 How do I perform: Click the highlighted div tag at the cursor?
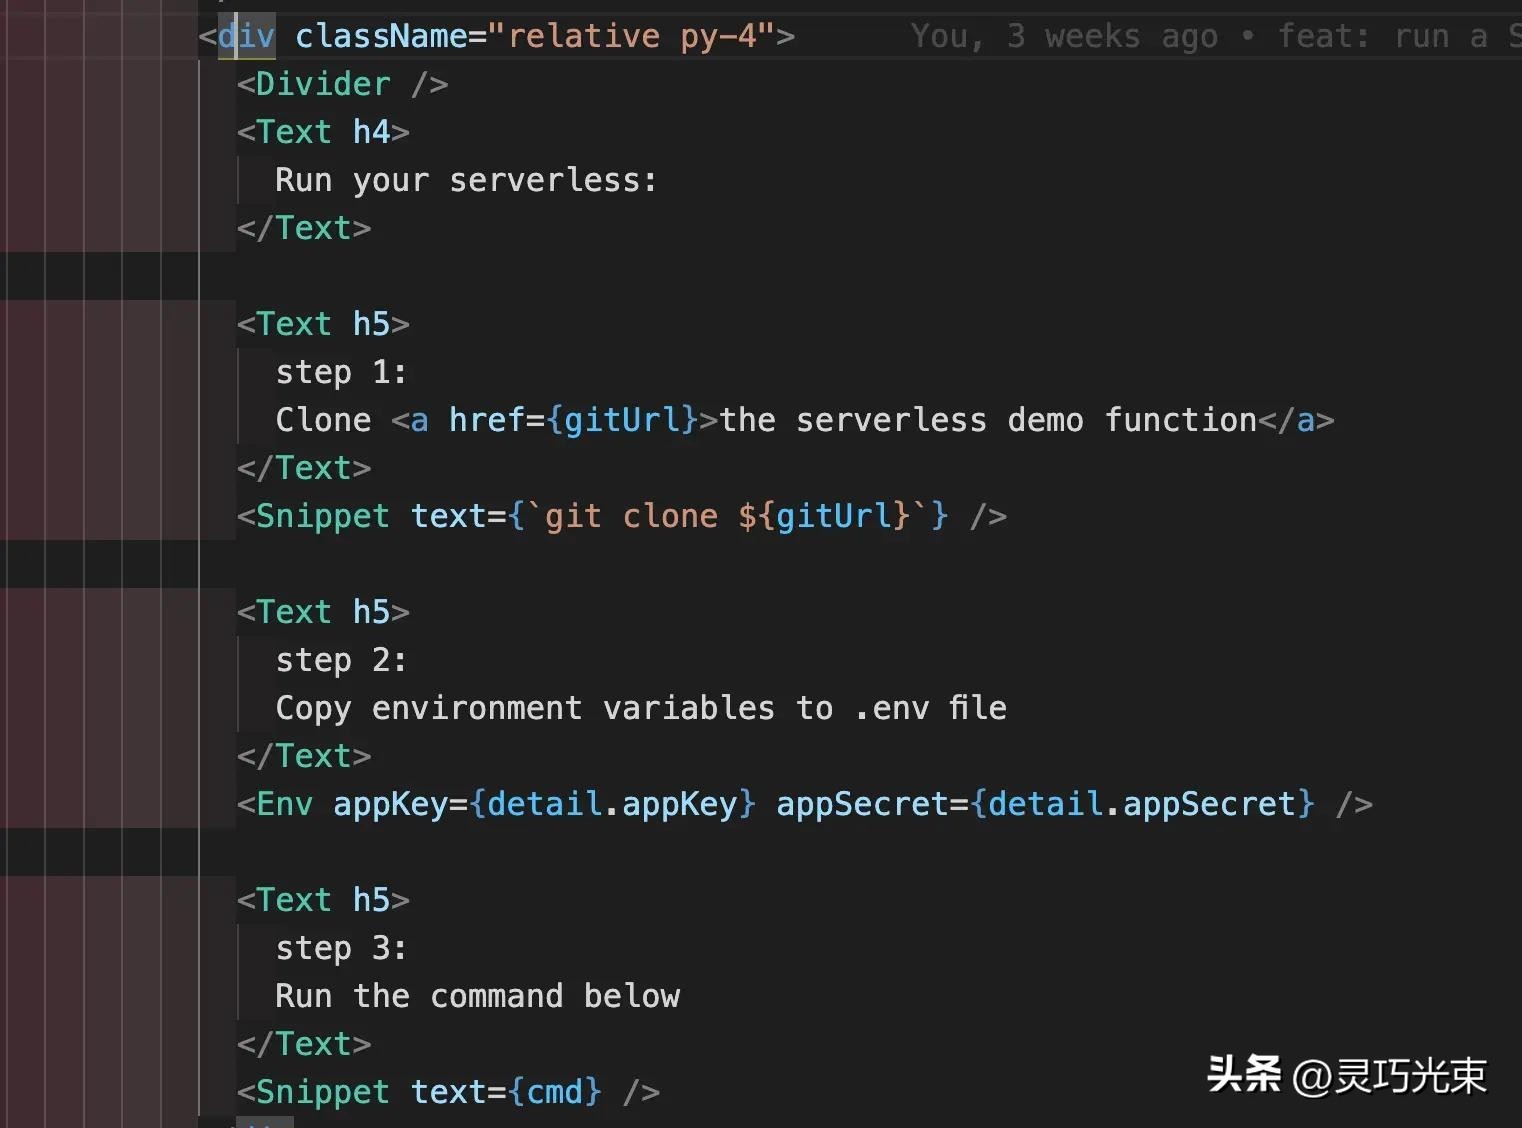[246, 35]
